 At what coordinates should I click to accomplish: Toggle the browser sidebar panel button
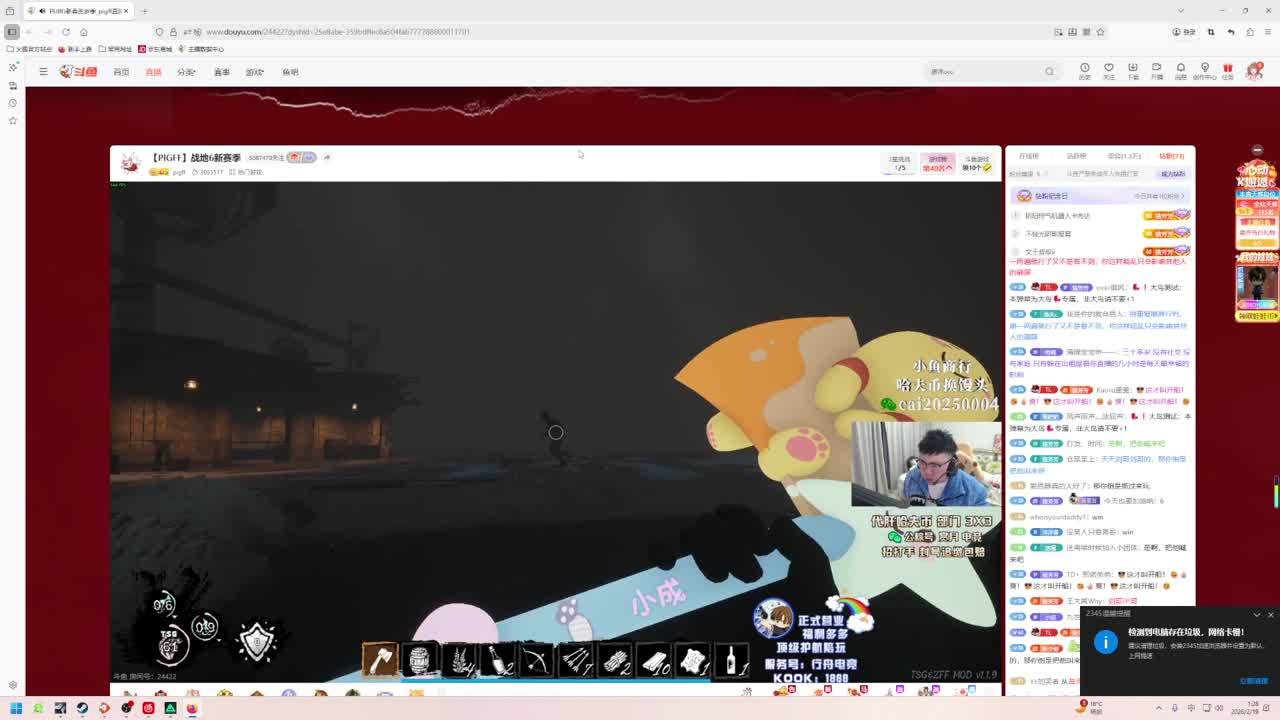pos(12,32)
